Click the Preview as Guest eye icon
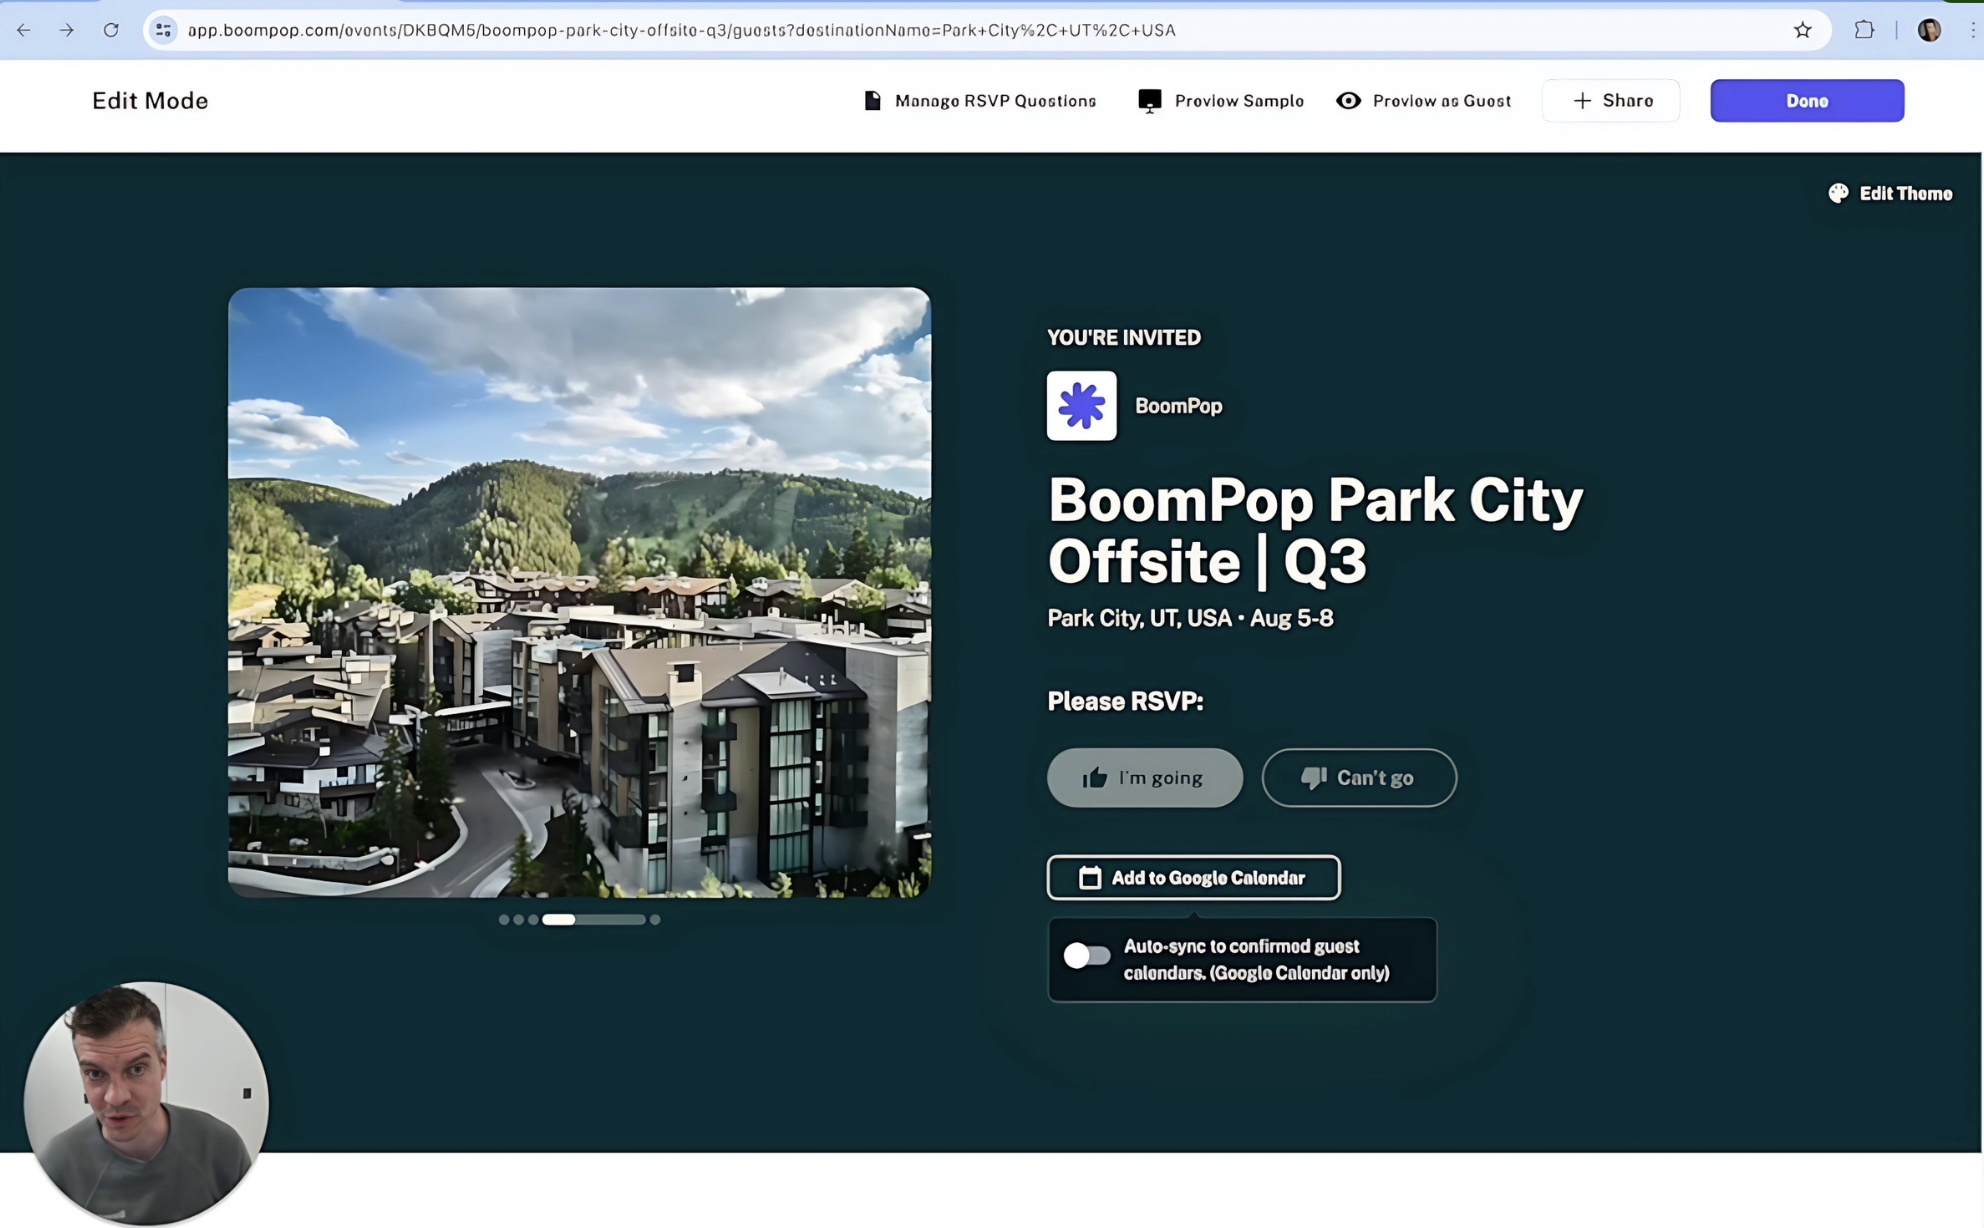 (1348, 101)
